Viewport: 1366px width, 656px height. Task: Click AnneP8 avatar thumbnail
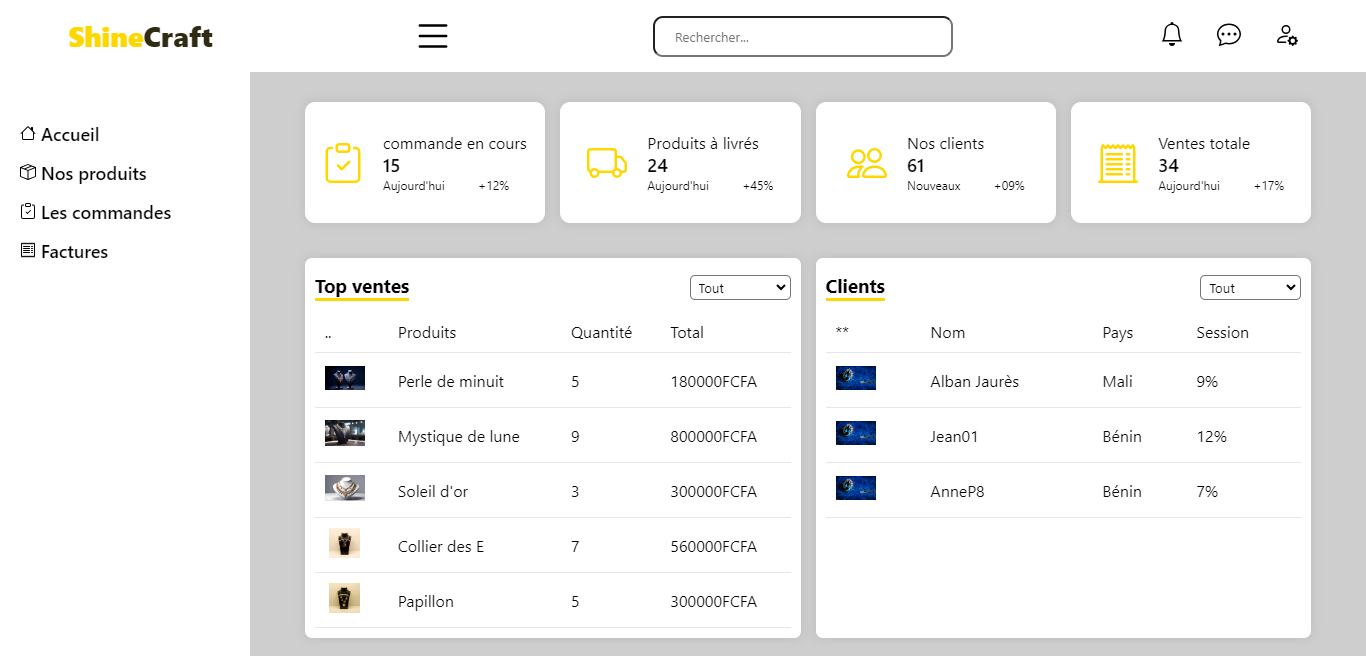(x=856, y=488)
